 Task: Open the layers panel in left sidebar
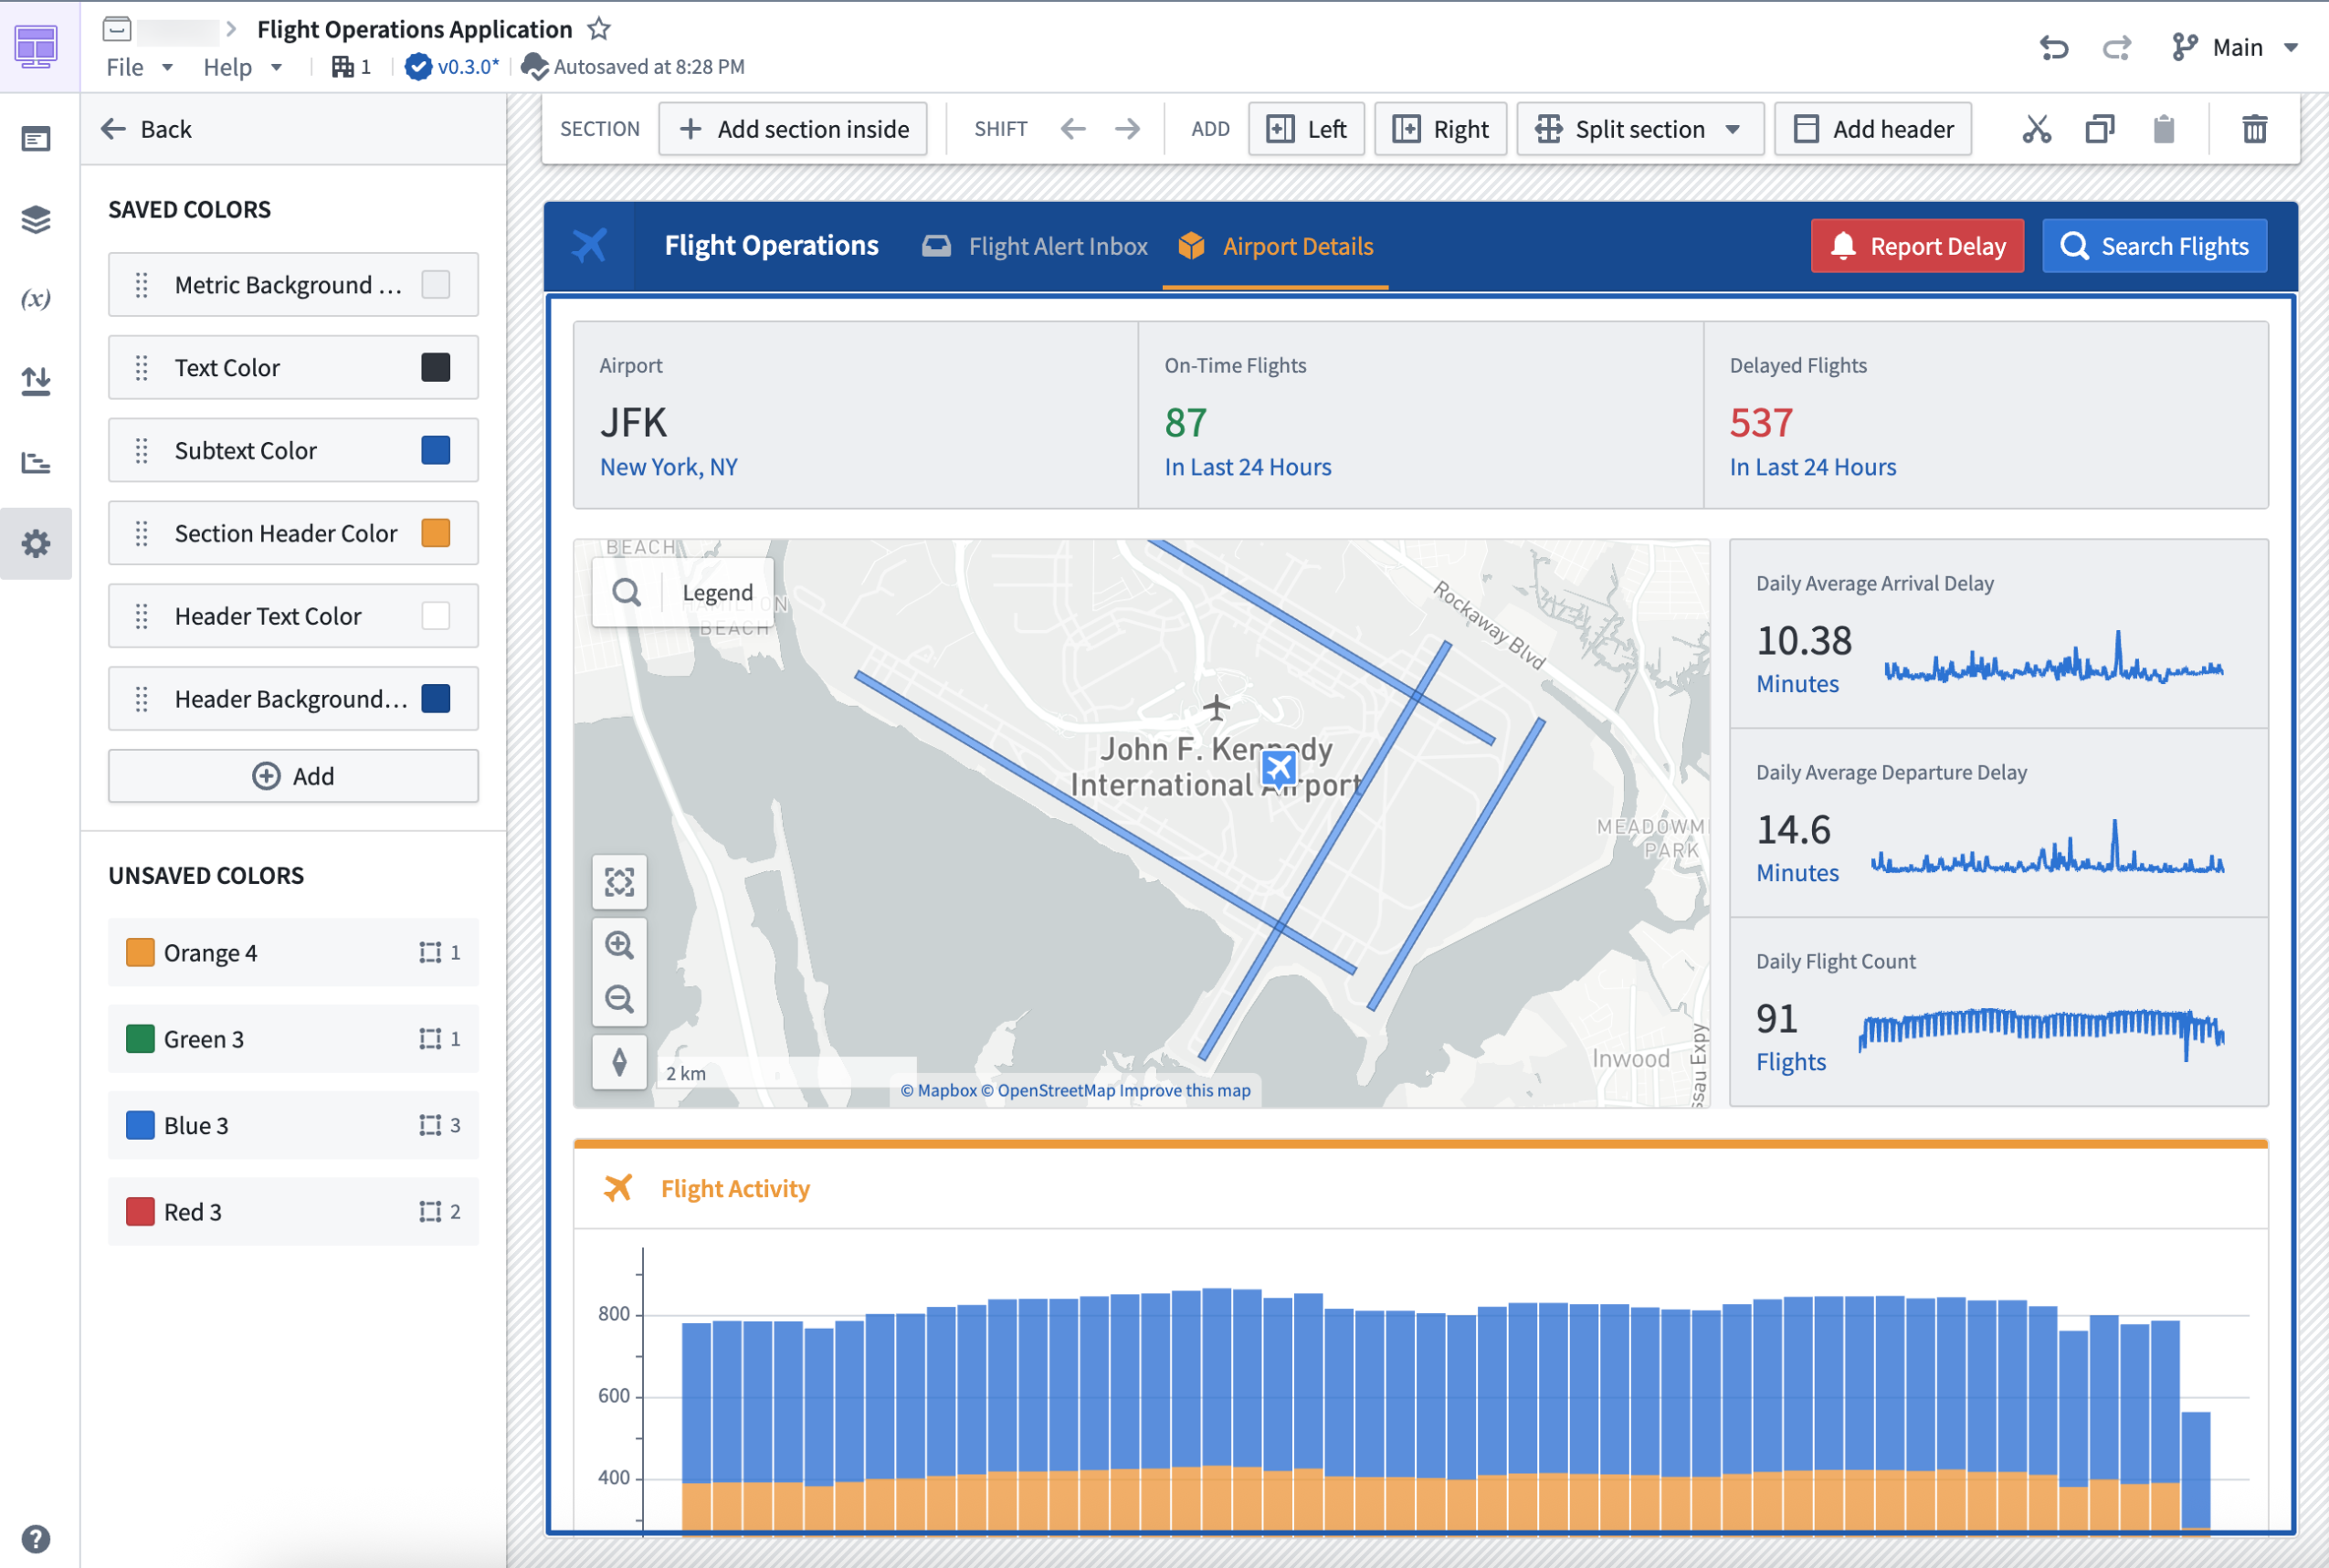36,219
